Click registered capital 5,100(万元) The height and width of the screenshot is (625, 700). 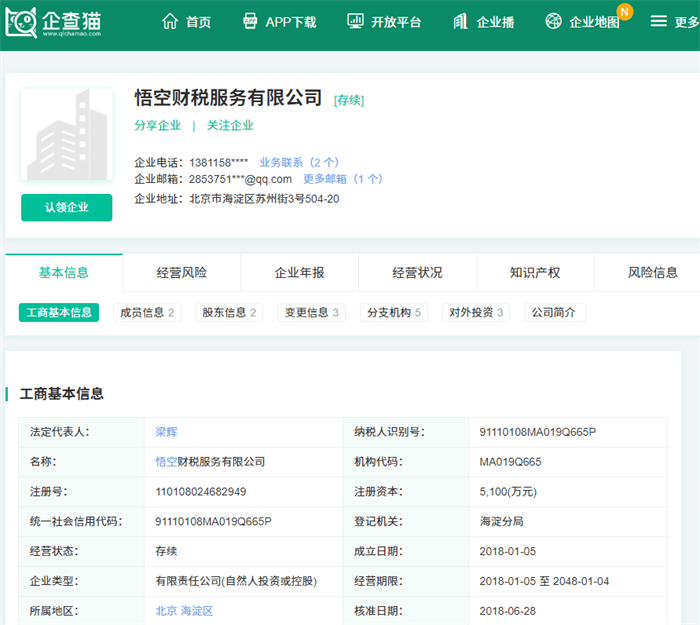tap(508, 492)
